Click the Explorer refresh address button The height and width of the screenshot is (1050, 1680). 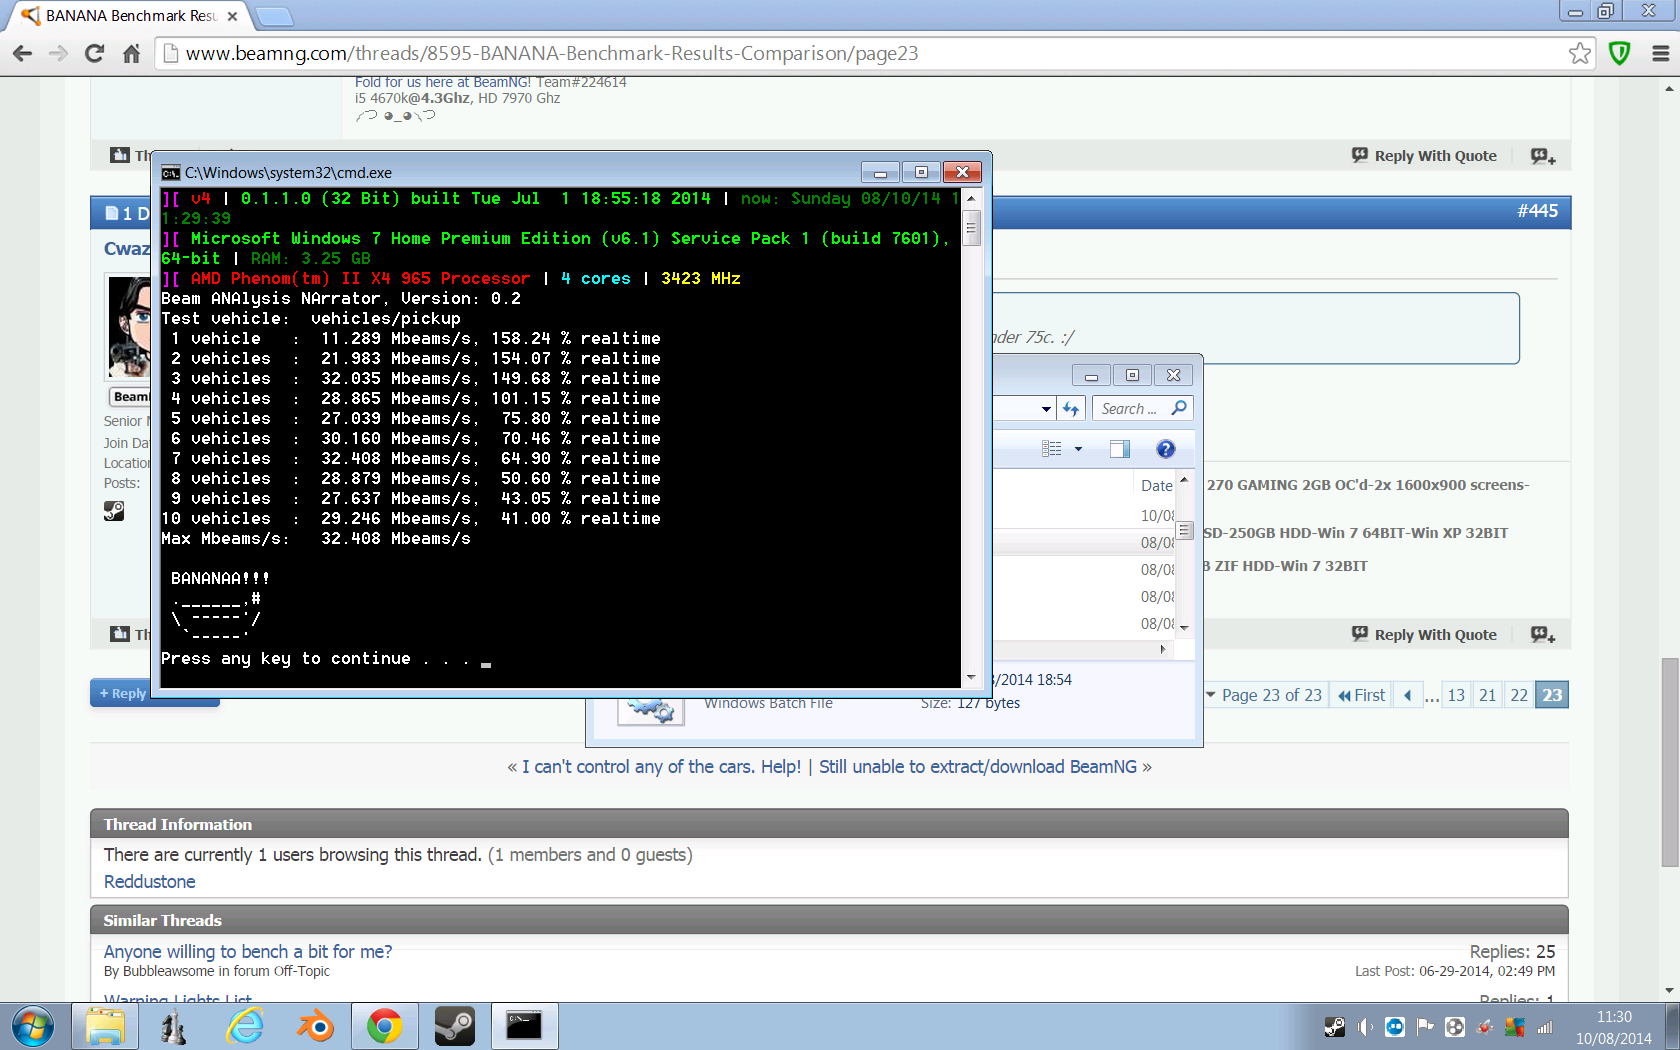click(1071, 408)
